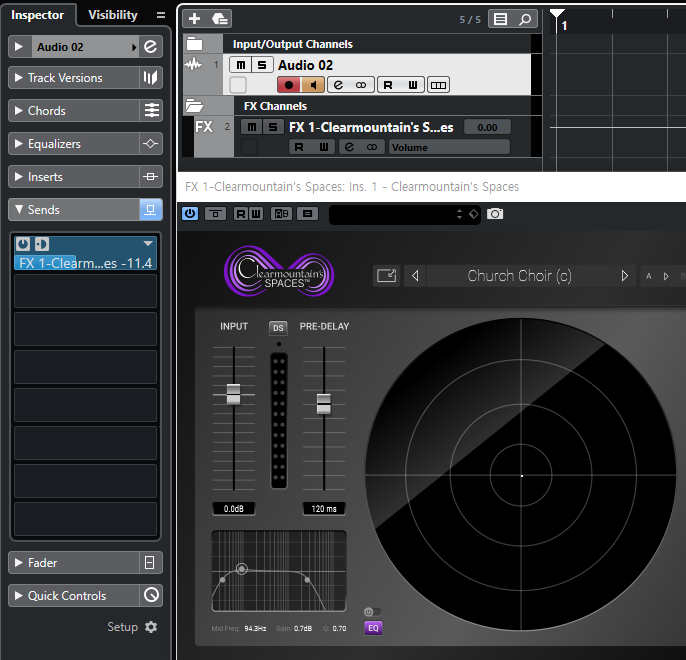This screenshot has width=686, height=660.
Task: Click the Find Tracks magnifier icon
Action: click(x=525, y=19)
